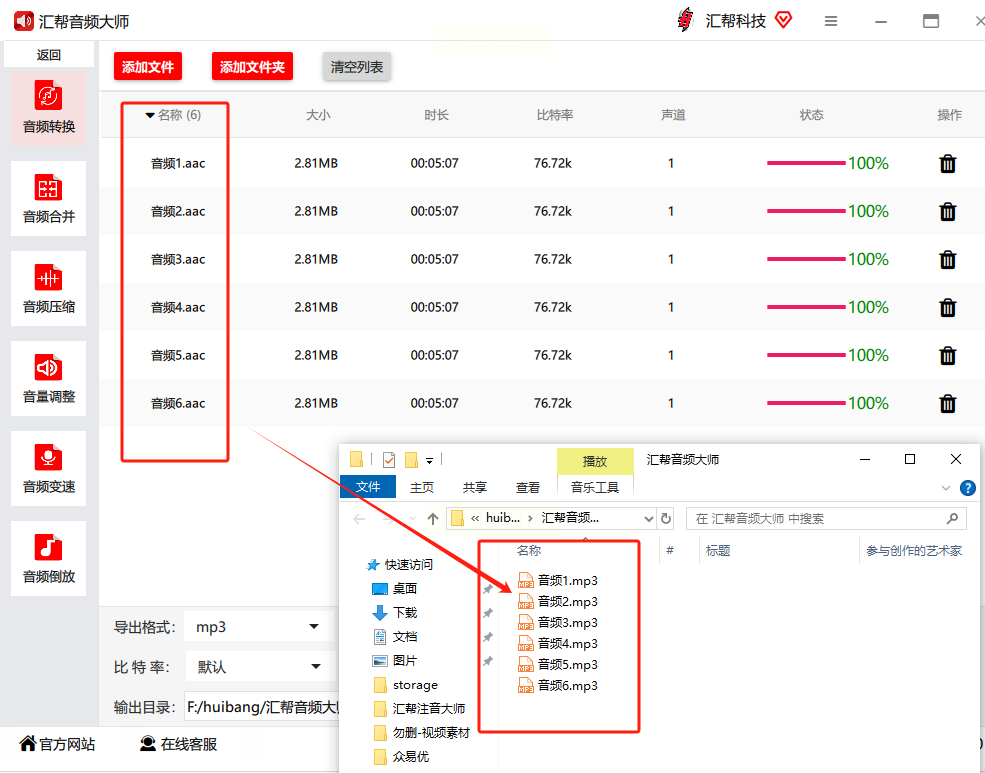This screenshot has width=985, height=773.
Task: Select 文档 in quick access
Action: coord(395,637)
